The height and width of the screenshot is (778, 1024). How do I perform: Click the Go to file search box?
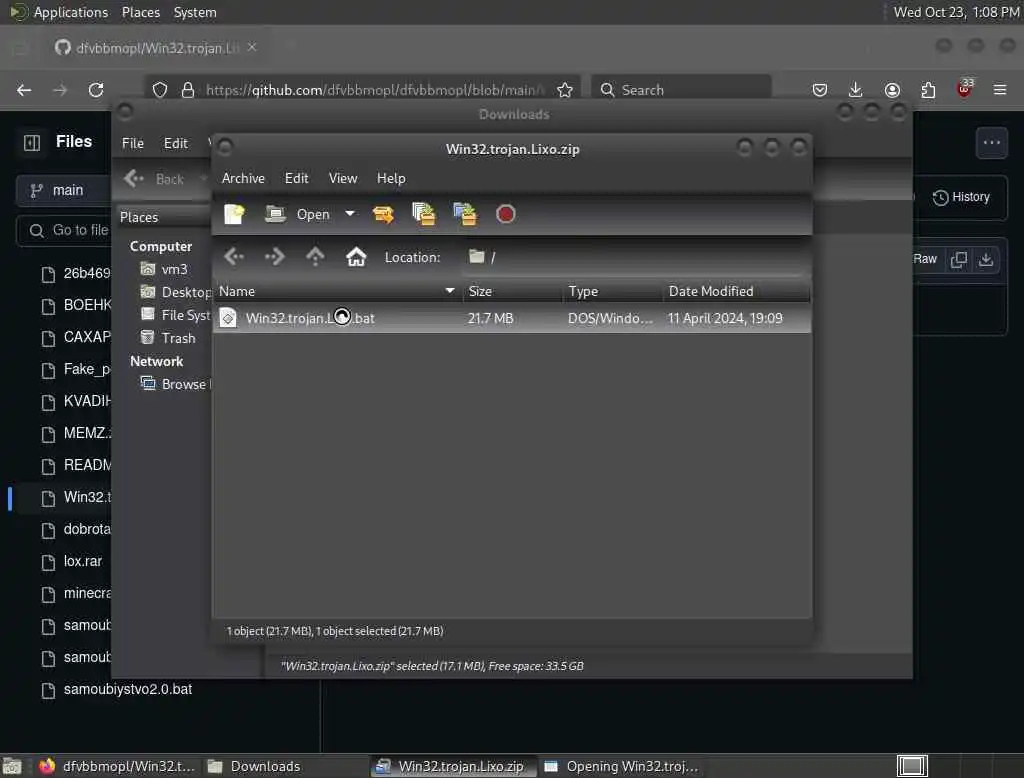click(x=64, y=231)
